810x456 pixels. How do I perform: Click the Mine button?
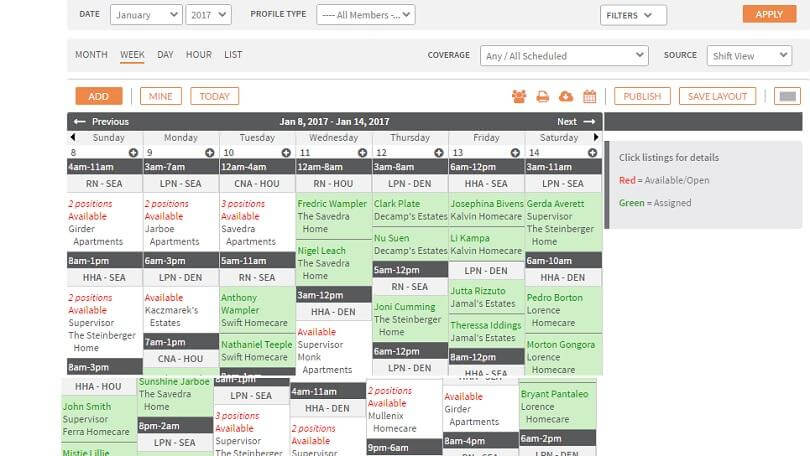pyautogui.click(x=161, y=96)
